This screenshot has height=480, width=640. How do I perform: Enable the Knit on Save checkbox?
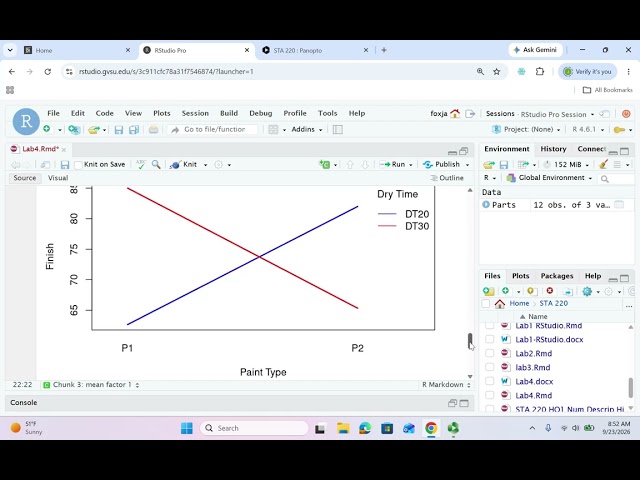(x=78, y=165)
